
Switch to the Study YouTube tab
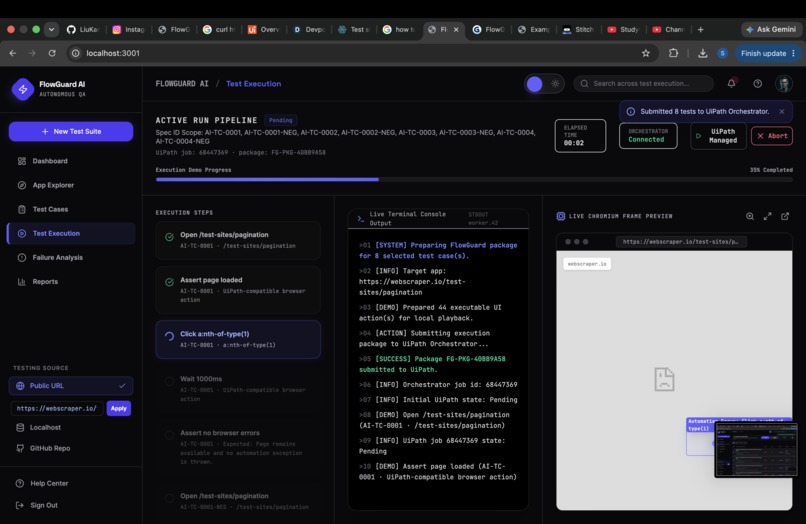coord(623,30)
